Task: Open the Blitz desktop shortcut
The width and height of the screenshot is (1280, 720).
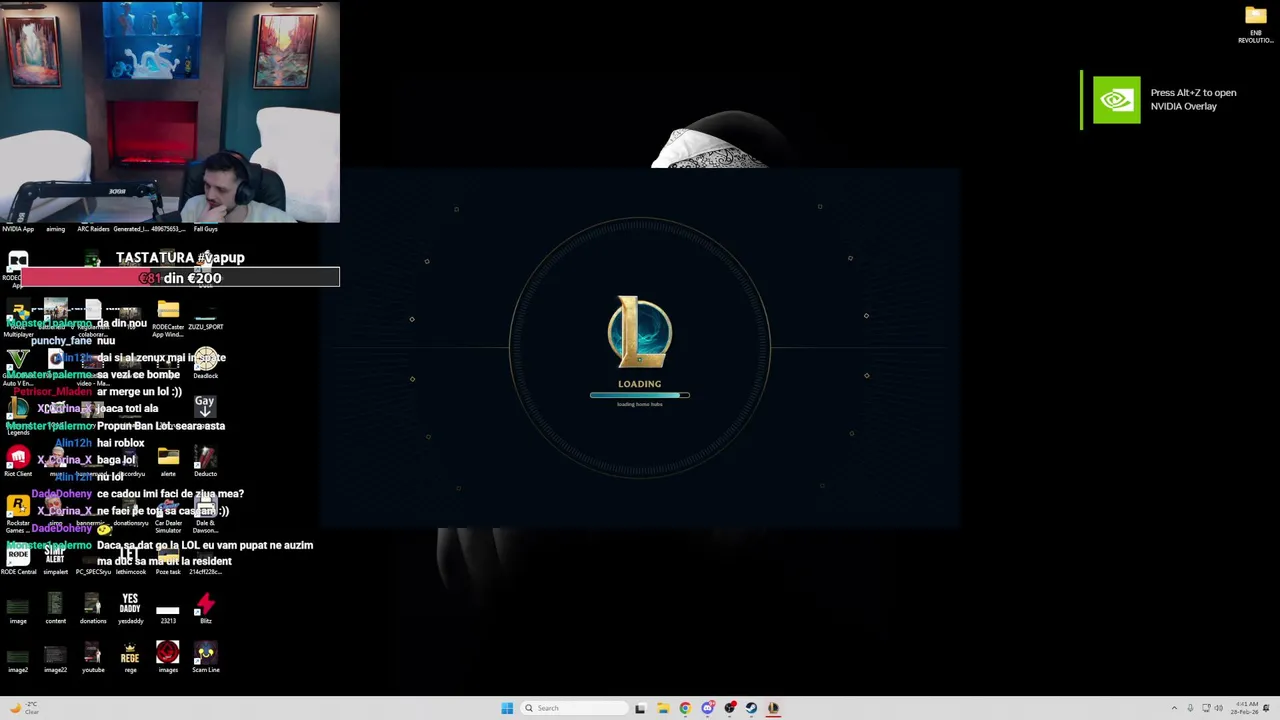Action: (x=205, y=608)
